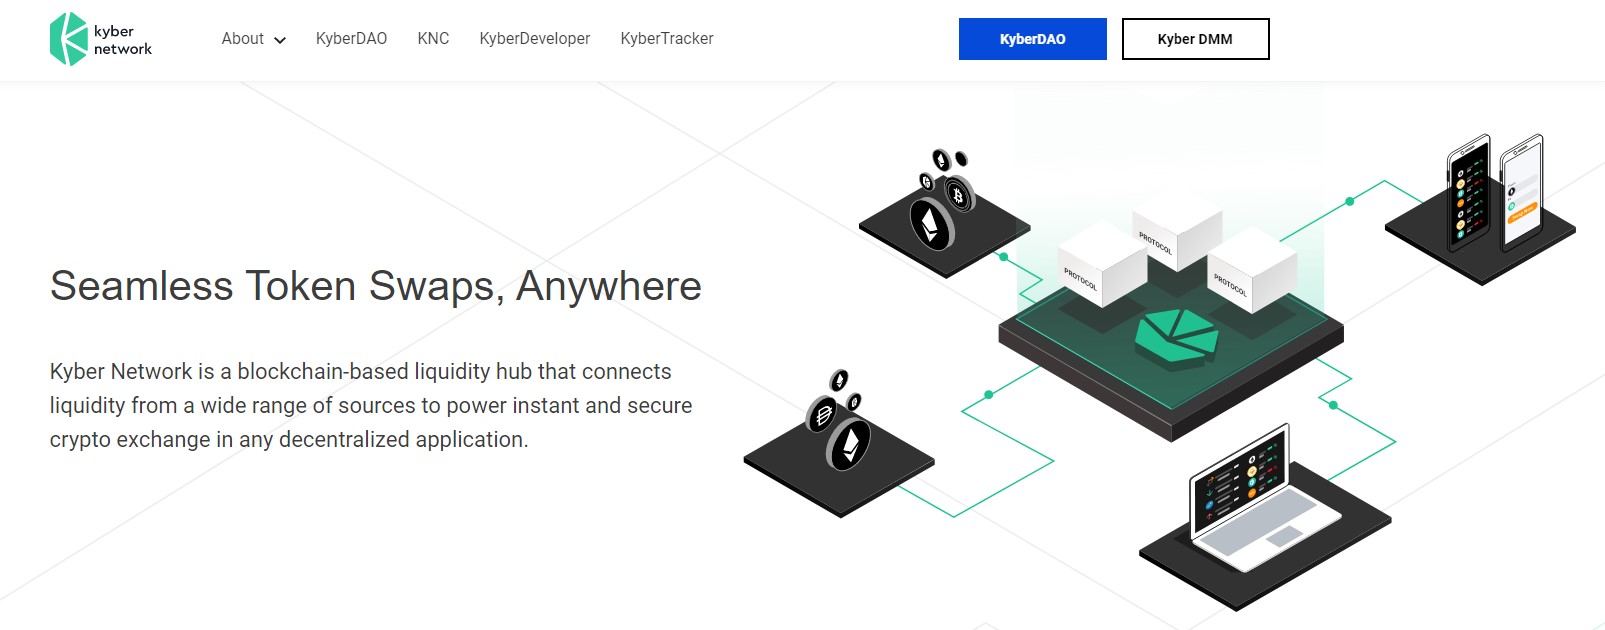Click the mobile phones illustration
The image size is (1605, 630).
[x=1496, y=192]
